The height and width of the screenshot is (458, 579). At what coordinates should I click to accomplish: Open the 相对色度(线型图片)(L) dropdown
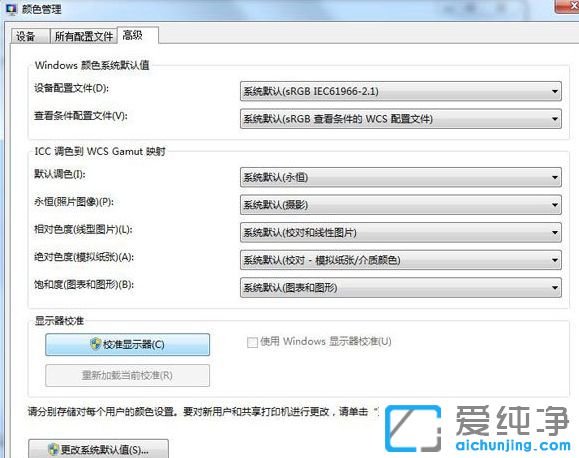401,233
